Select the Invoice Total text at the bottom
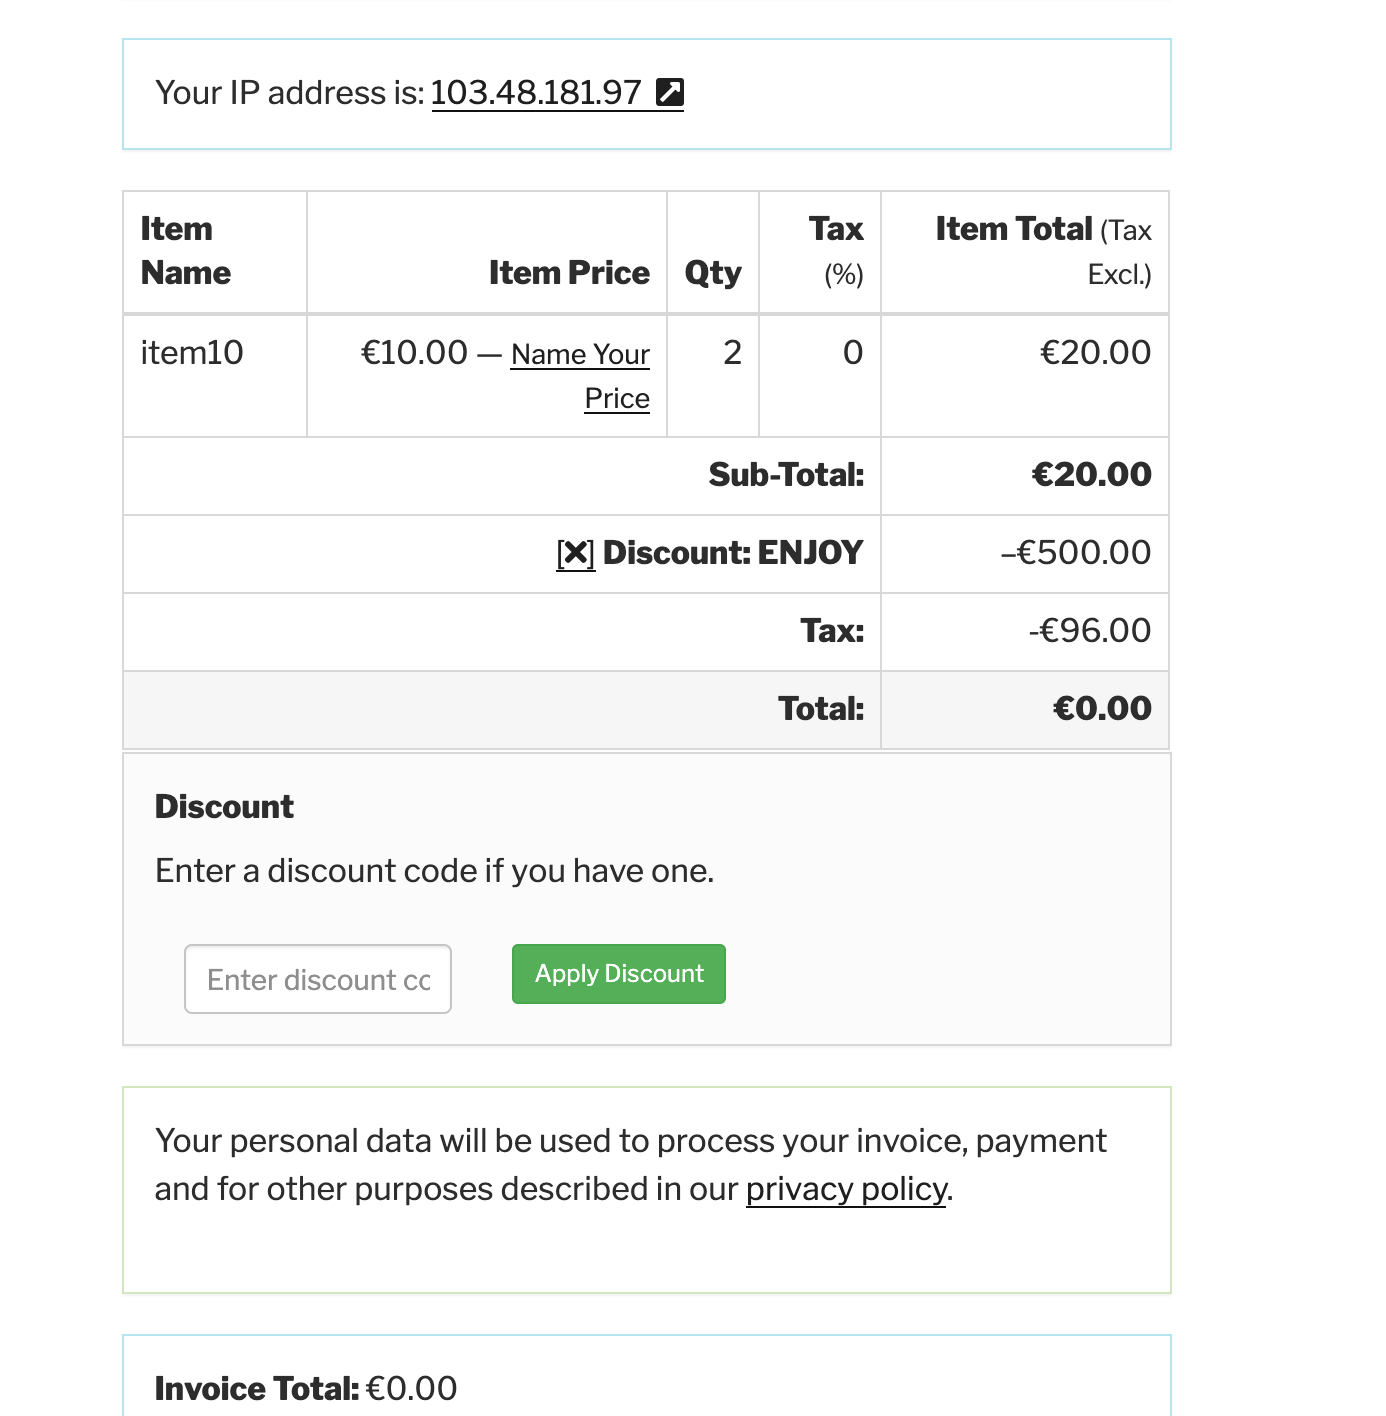 (x=255, y=1388)
